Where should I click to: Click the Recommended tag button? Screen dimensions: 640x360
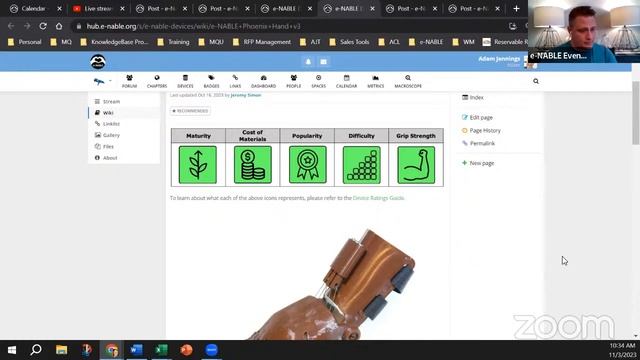190,111
